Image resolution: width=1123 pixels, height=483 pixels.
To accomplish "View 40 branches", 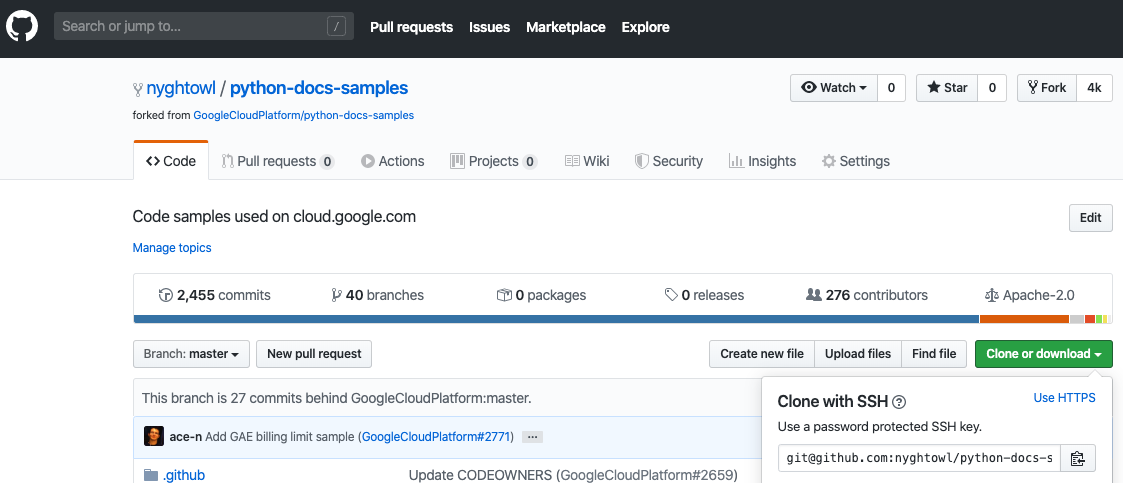I will (377, 295).
